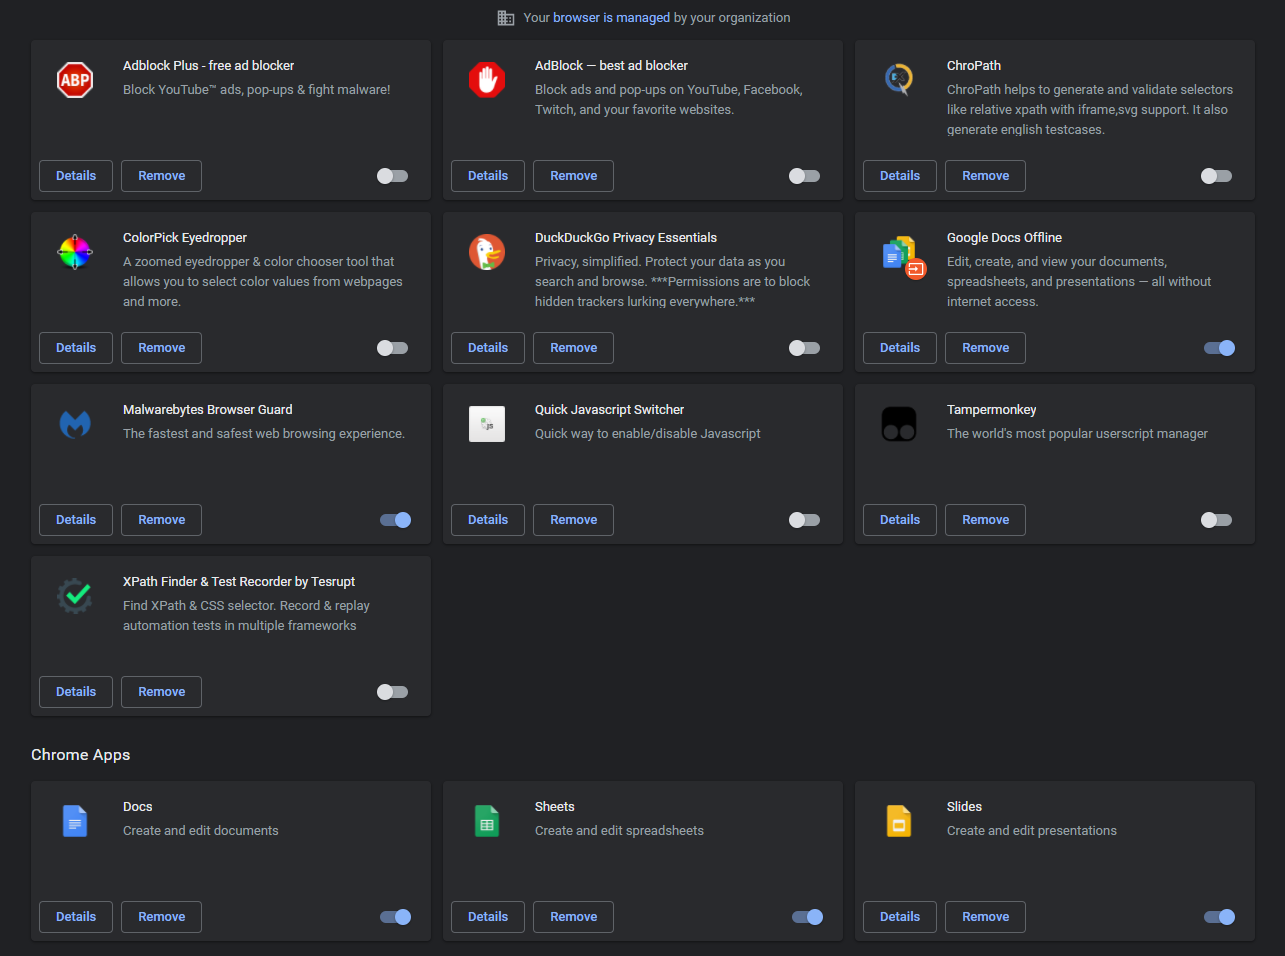Click the 'Tampermonkey' extension title
Viewport: 1285px width, 956px height.
(992, 410)
